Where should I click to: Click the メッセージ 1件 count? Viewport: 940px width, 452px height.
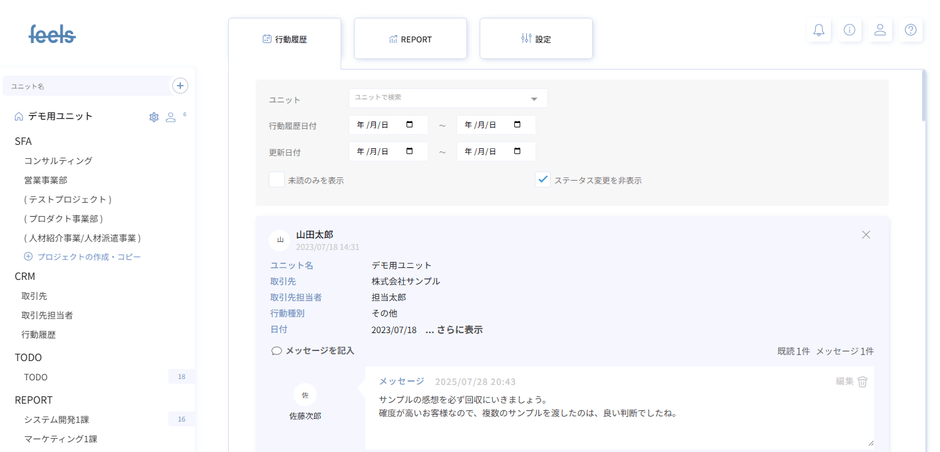pyautogui.click(x=845, y=351)
